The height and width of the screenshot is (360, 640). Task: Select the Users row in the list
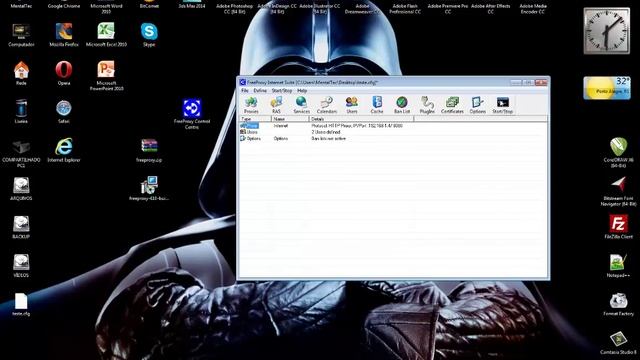[290, 132]
